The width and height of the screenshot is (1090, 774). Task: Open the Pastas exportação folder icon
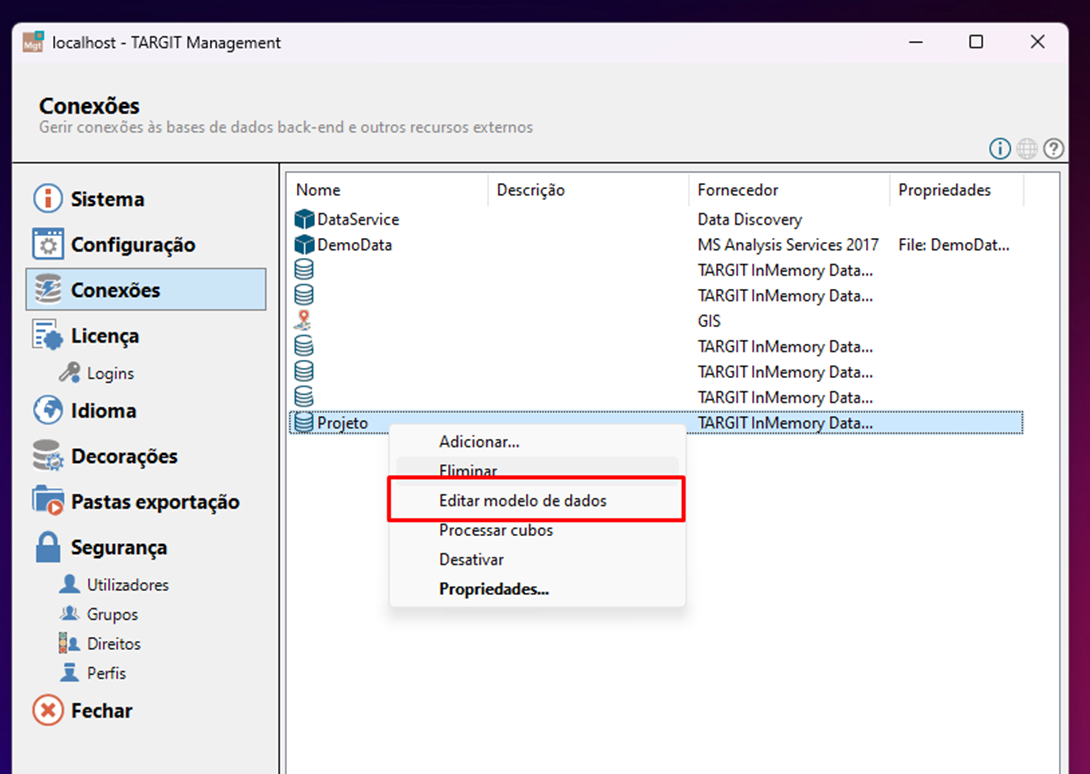coord(47,501)
